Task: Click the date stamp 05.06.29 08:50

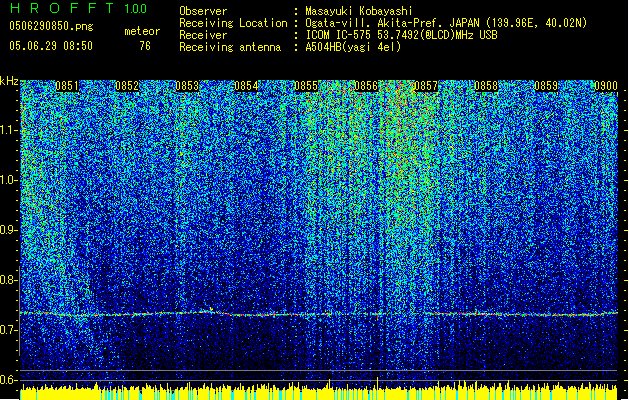Action: (x=51, y=46)
